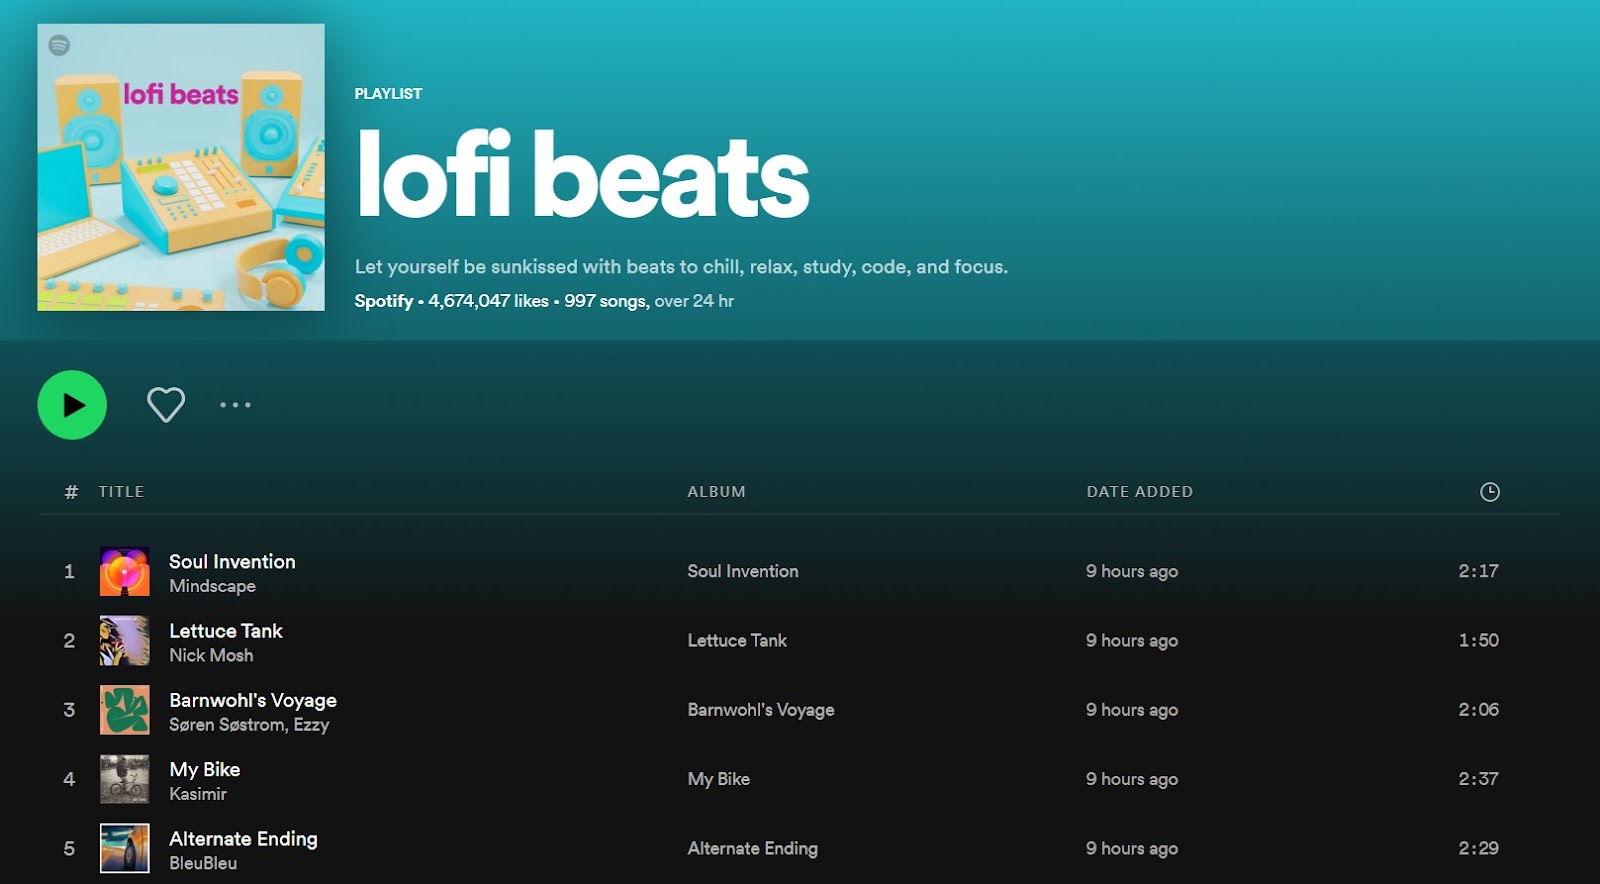Click the 1:50 duration of Lettuce Tank
This screenshot has width=1600, height=884.
[x=1478, y=640]
